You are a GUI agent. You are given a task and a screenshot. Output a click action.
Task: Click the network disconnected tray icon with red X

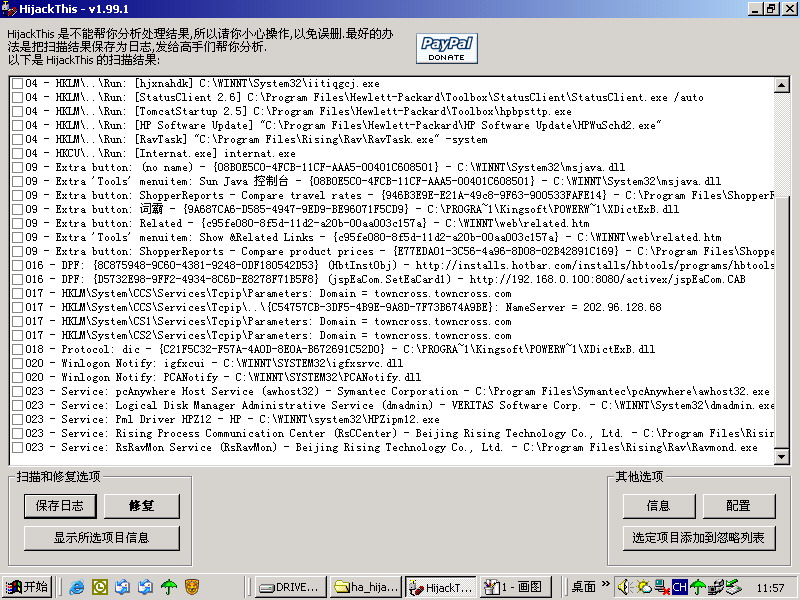click(x=662, y=587)
